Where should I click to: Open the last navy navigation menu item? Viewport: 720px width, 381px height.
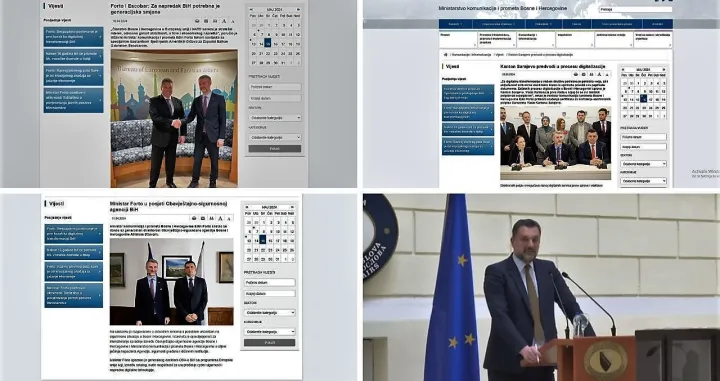coord(658,24)
